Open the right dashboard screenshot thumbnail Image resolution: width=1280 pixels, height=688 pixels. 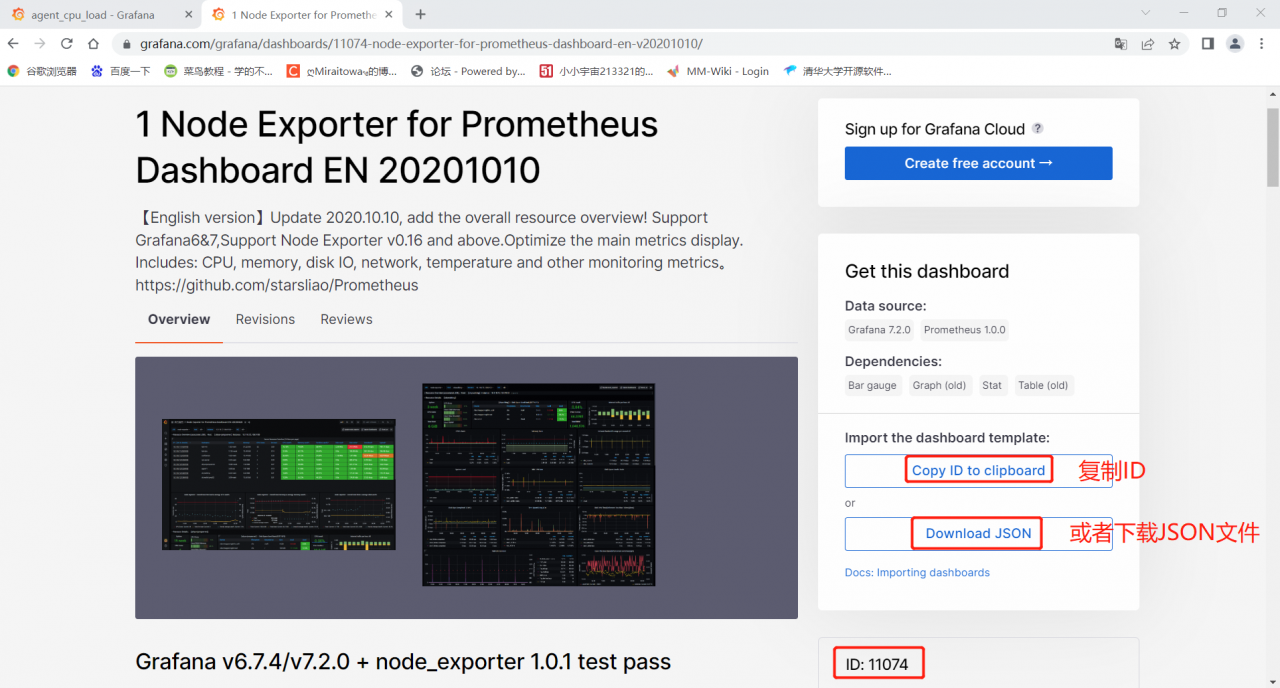539,484
